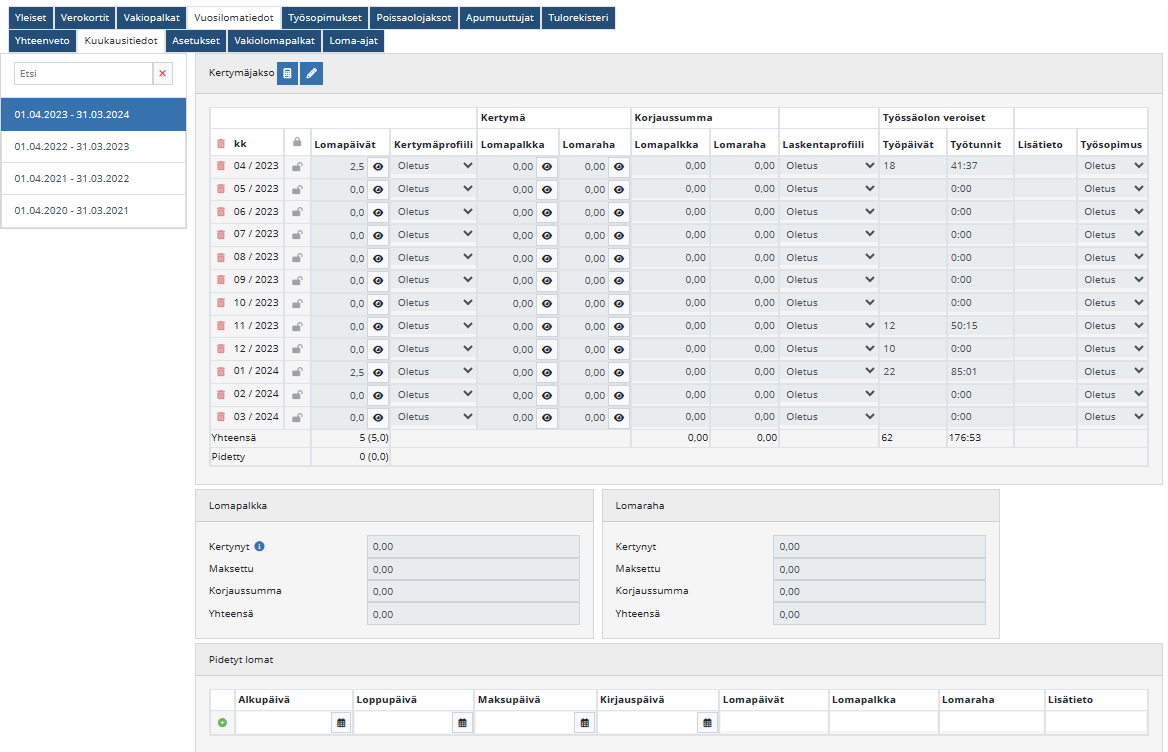Image resolution: width=1168 pixels, height=752 pixels.
Task: Click the info icon beside Kertynyt
Action: tap(260, 547)
